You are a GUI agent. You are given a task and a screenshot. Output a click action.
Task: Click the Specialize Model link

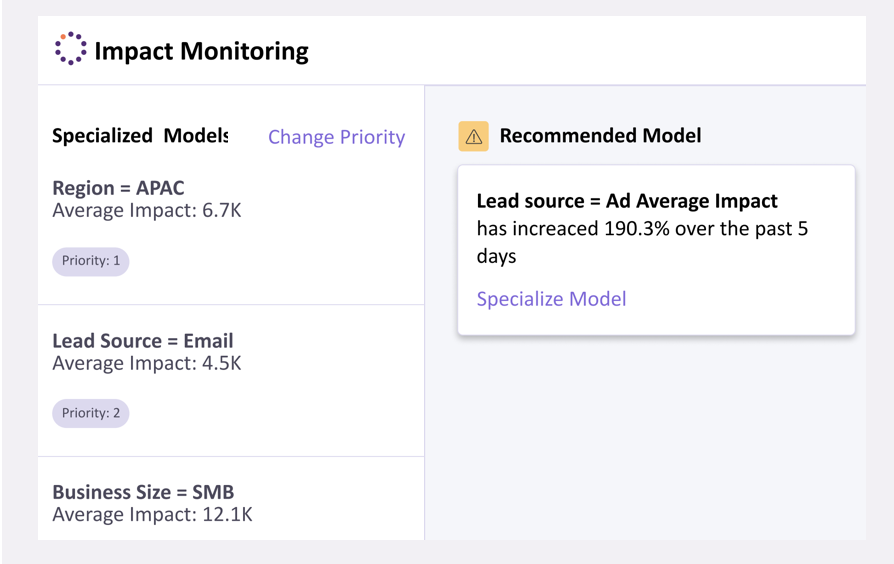point(551,299)
